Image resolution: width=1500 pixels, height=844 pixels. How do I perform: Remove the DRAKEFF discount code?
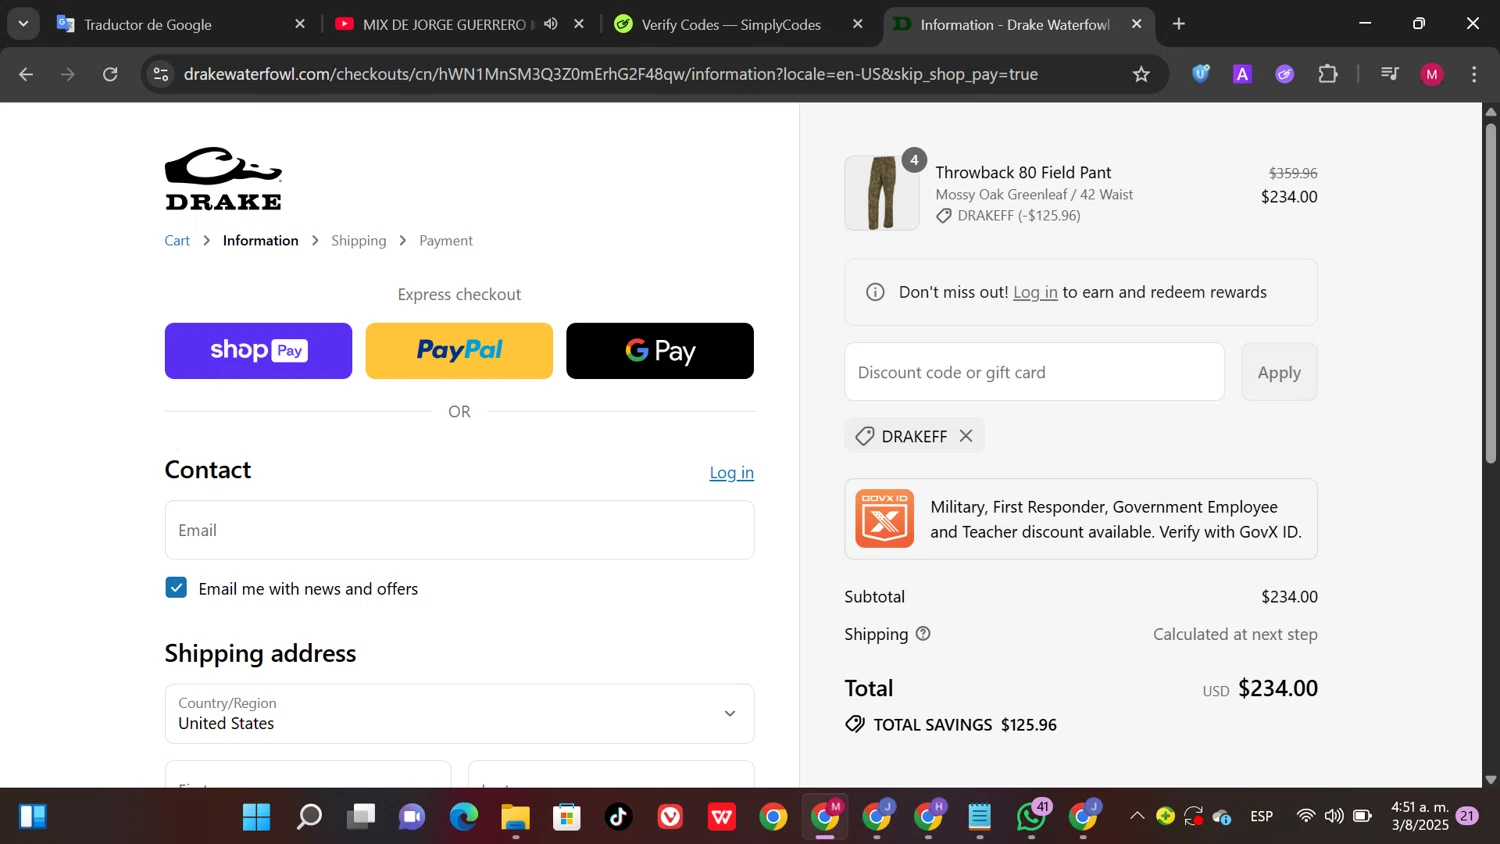[x=966, y=436]
